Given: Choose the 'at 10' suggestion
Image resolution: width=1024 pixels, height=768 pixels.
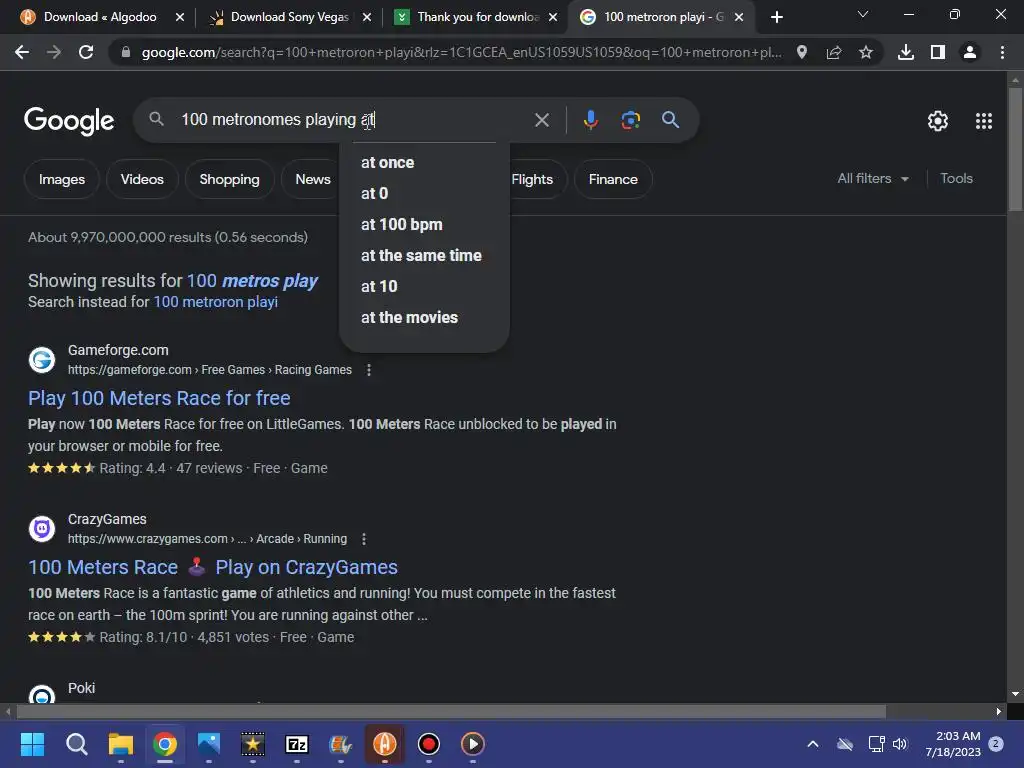Looking at the screenshot, I should 424,287.
